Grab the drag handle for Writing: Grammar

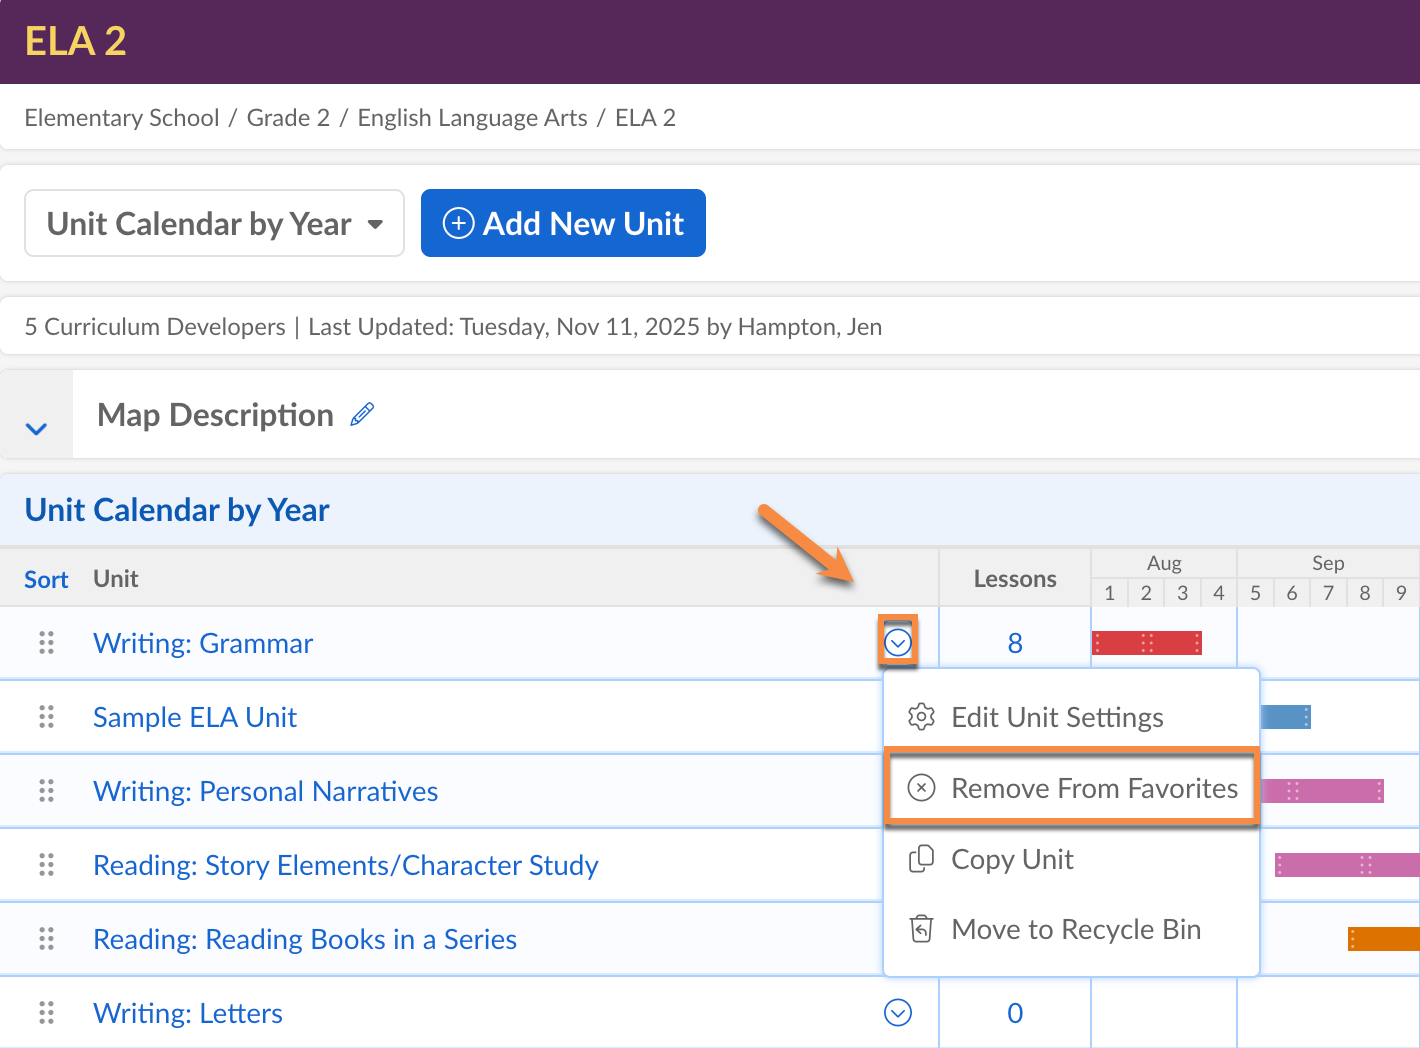coord(46,643)
